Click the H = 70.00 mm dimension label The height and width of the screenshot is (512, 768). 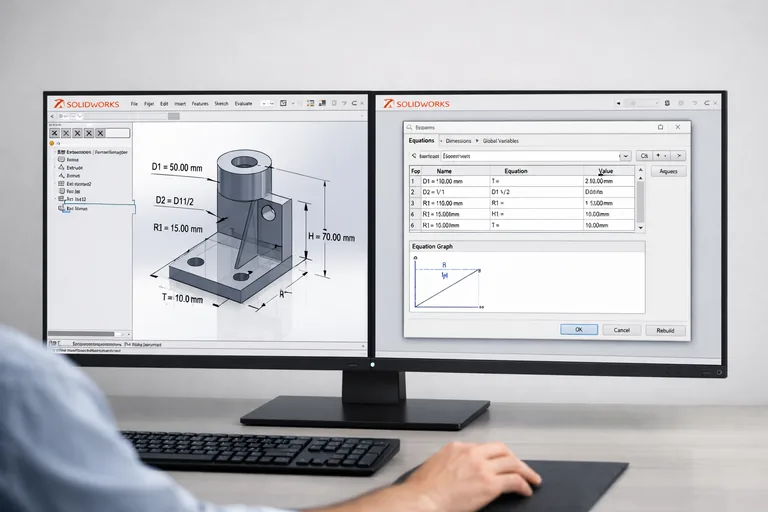(331, 237)
